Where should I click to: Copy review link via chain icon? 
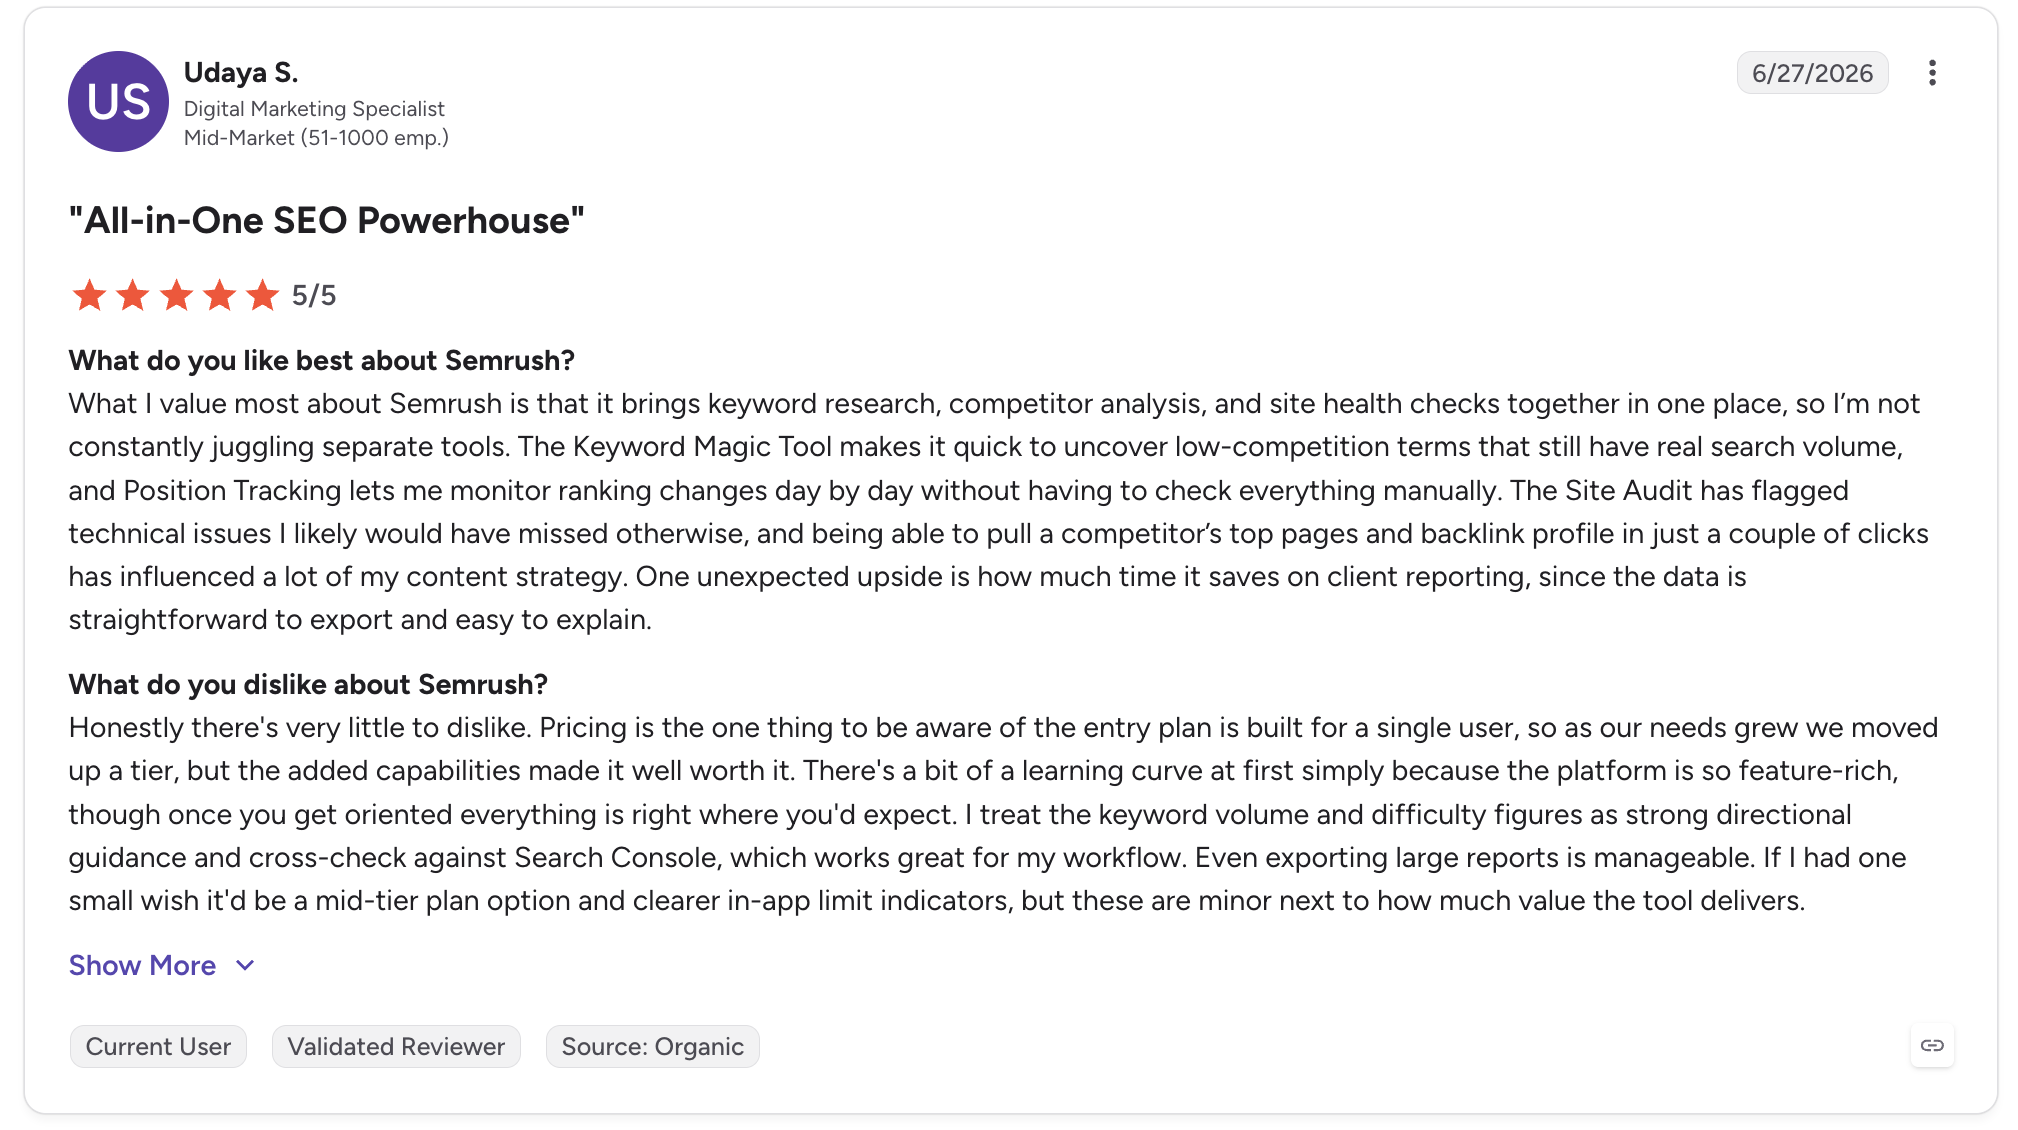pos(1932,1045)
